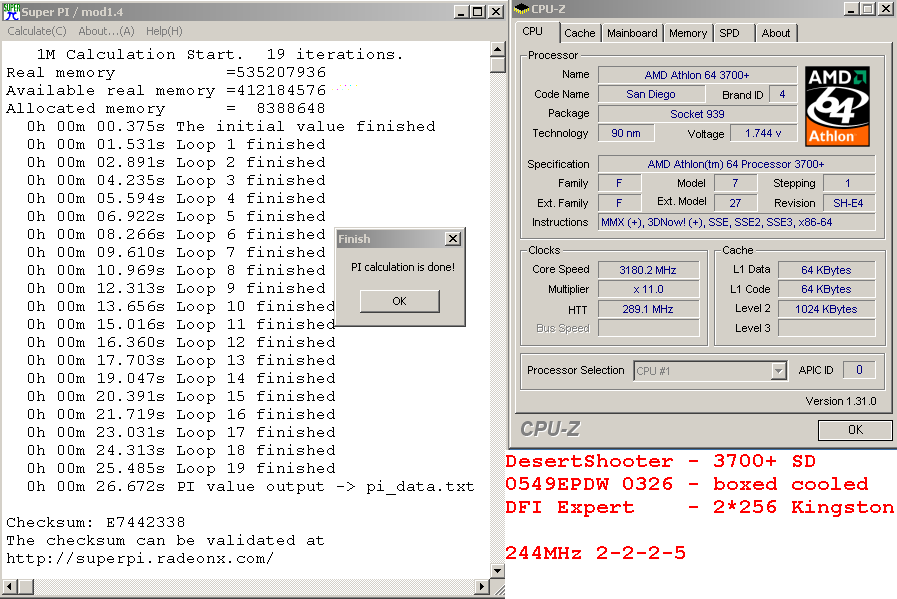Image resolution: width=897 pixels, height=599 pixels.
Task: Click the http://superpi.radeonx.com/ text
Action: click(140, 558)
